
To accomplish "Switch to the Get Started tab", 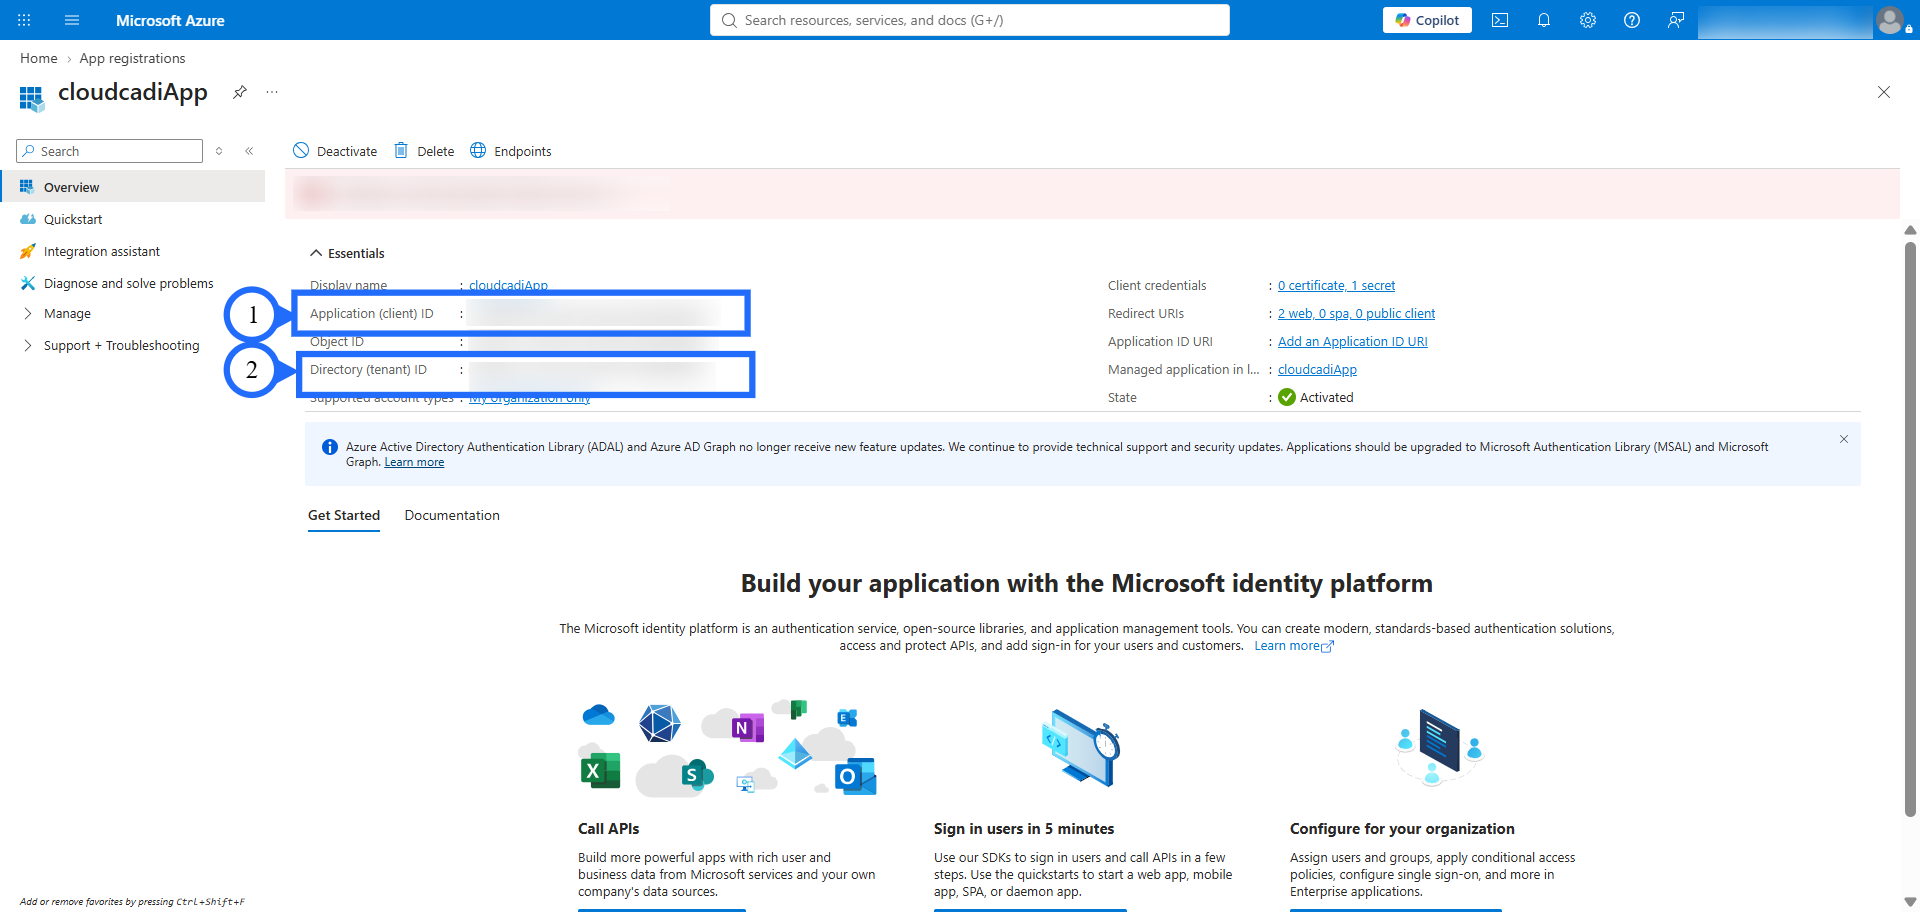I will click(x=344, y=515).
